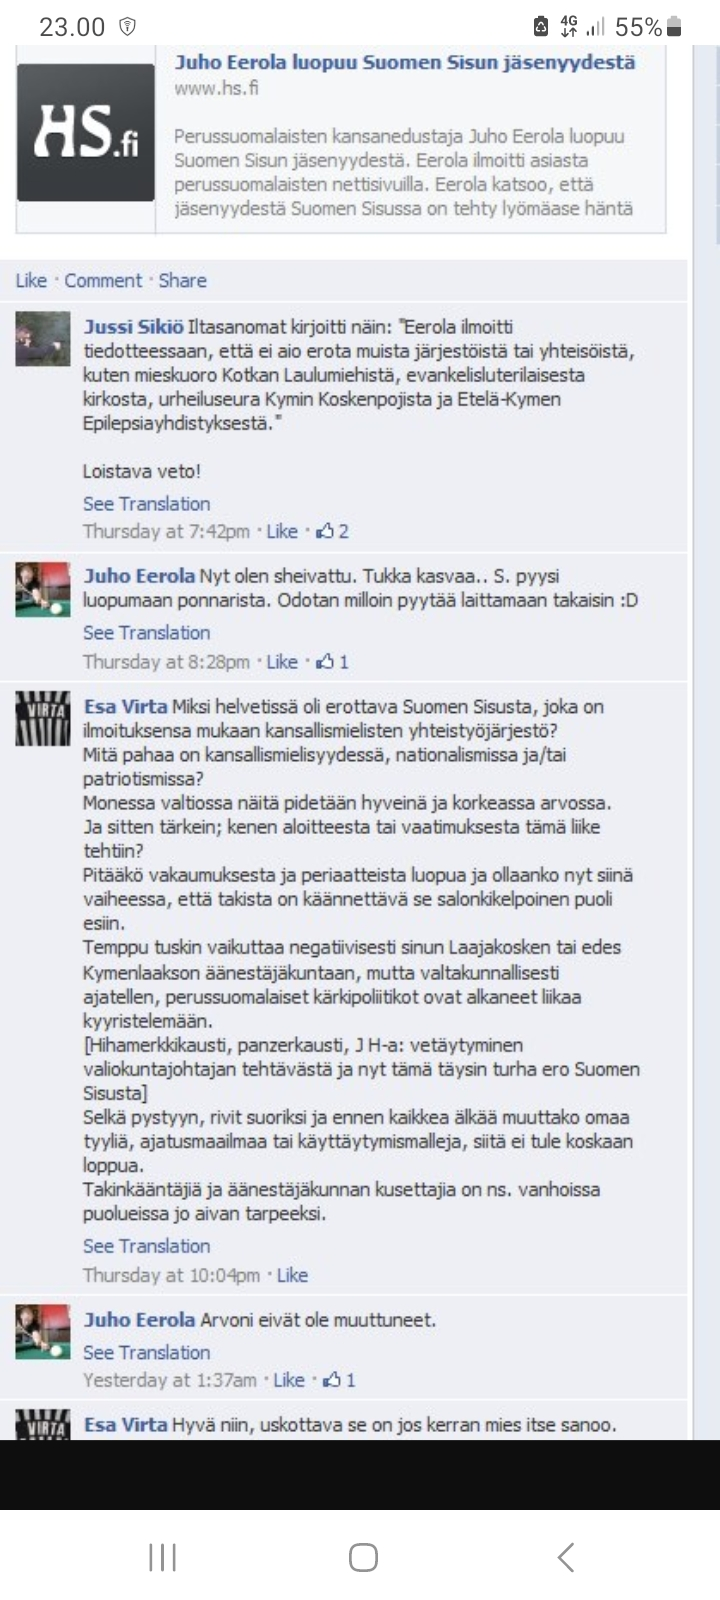Screen dimensions: 720x1600
Task: Open Jussi Sikiö's profile picture
Action: pyautogui.click(x=43, y=339)
